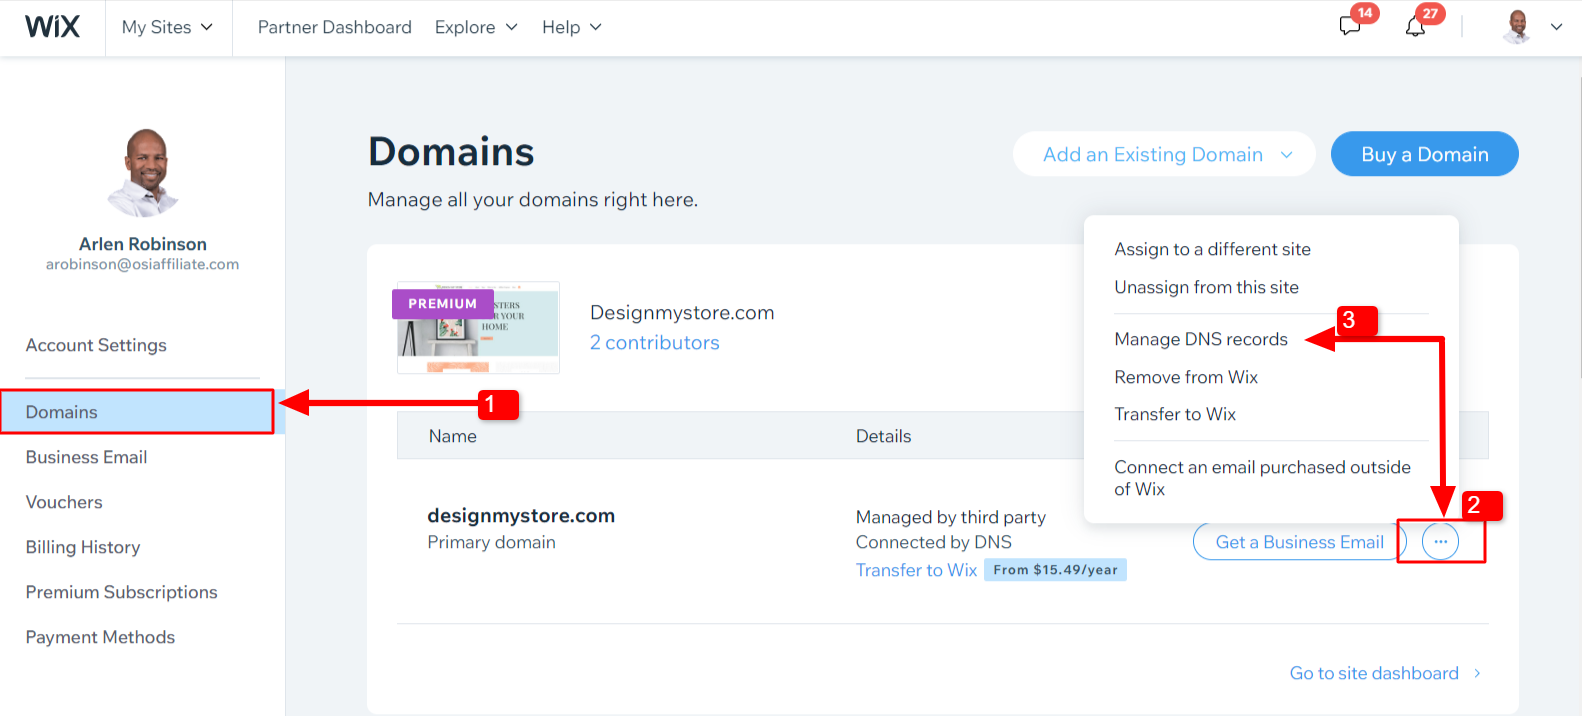Open the three-dots domain actions button

(1440, 542)
